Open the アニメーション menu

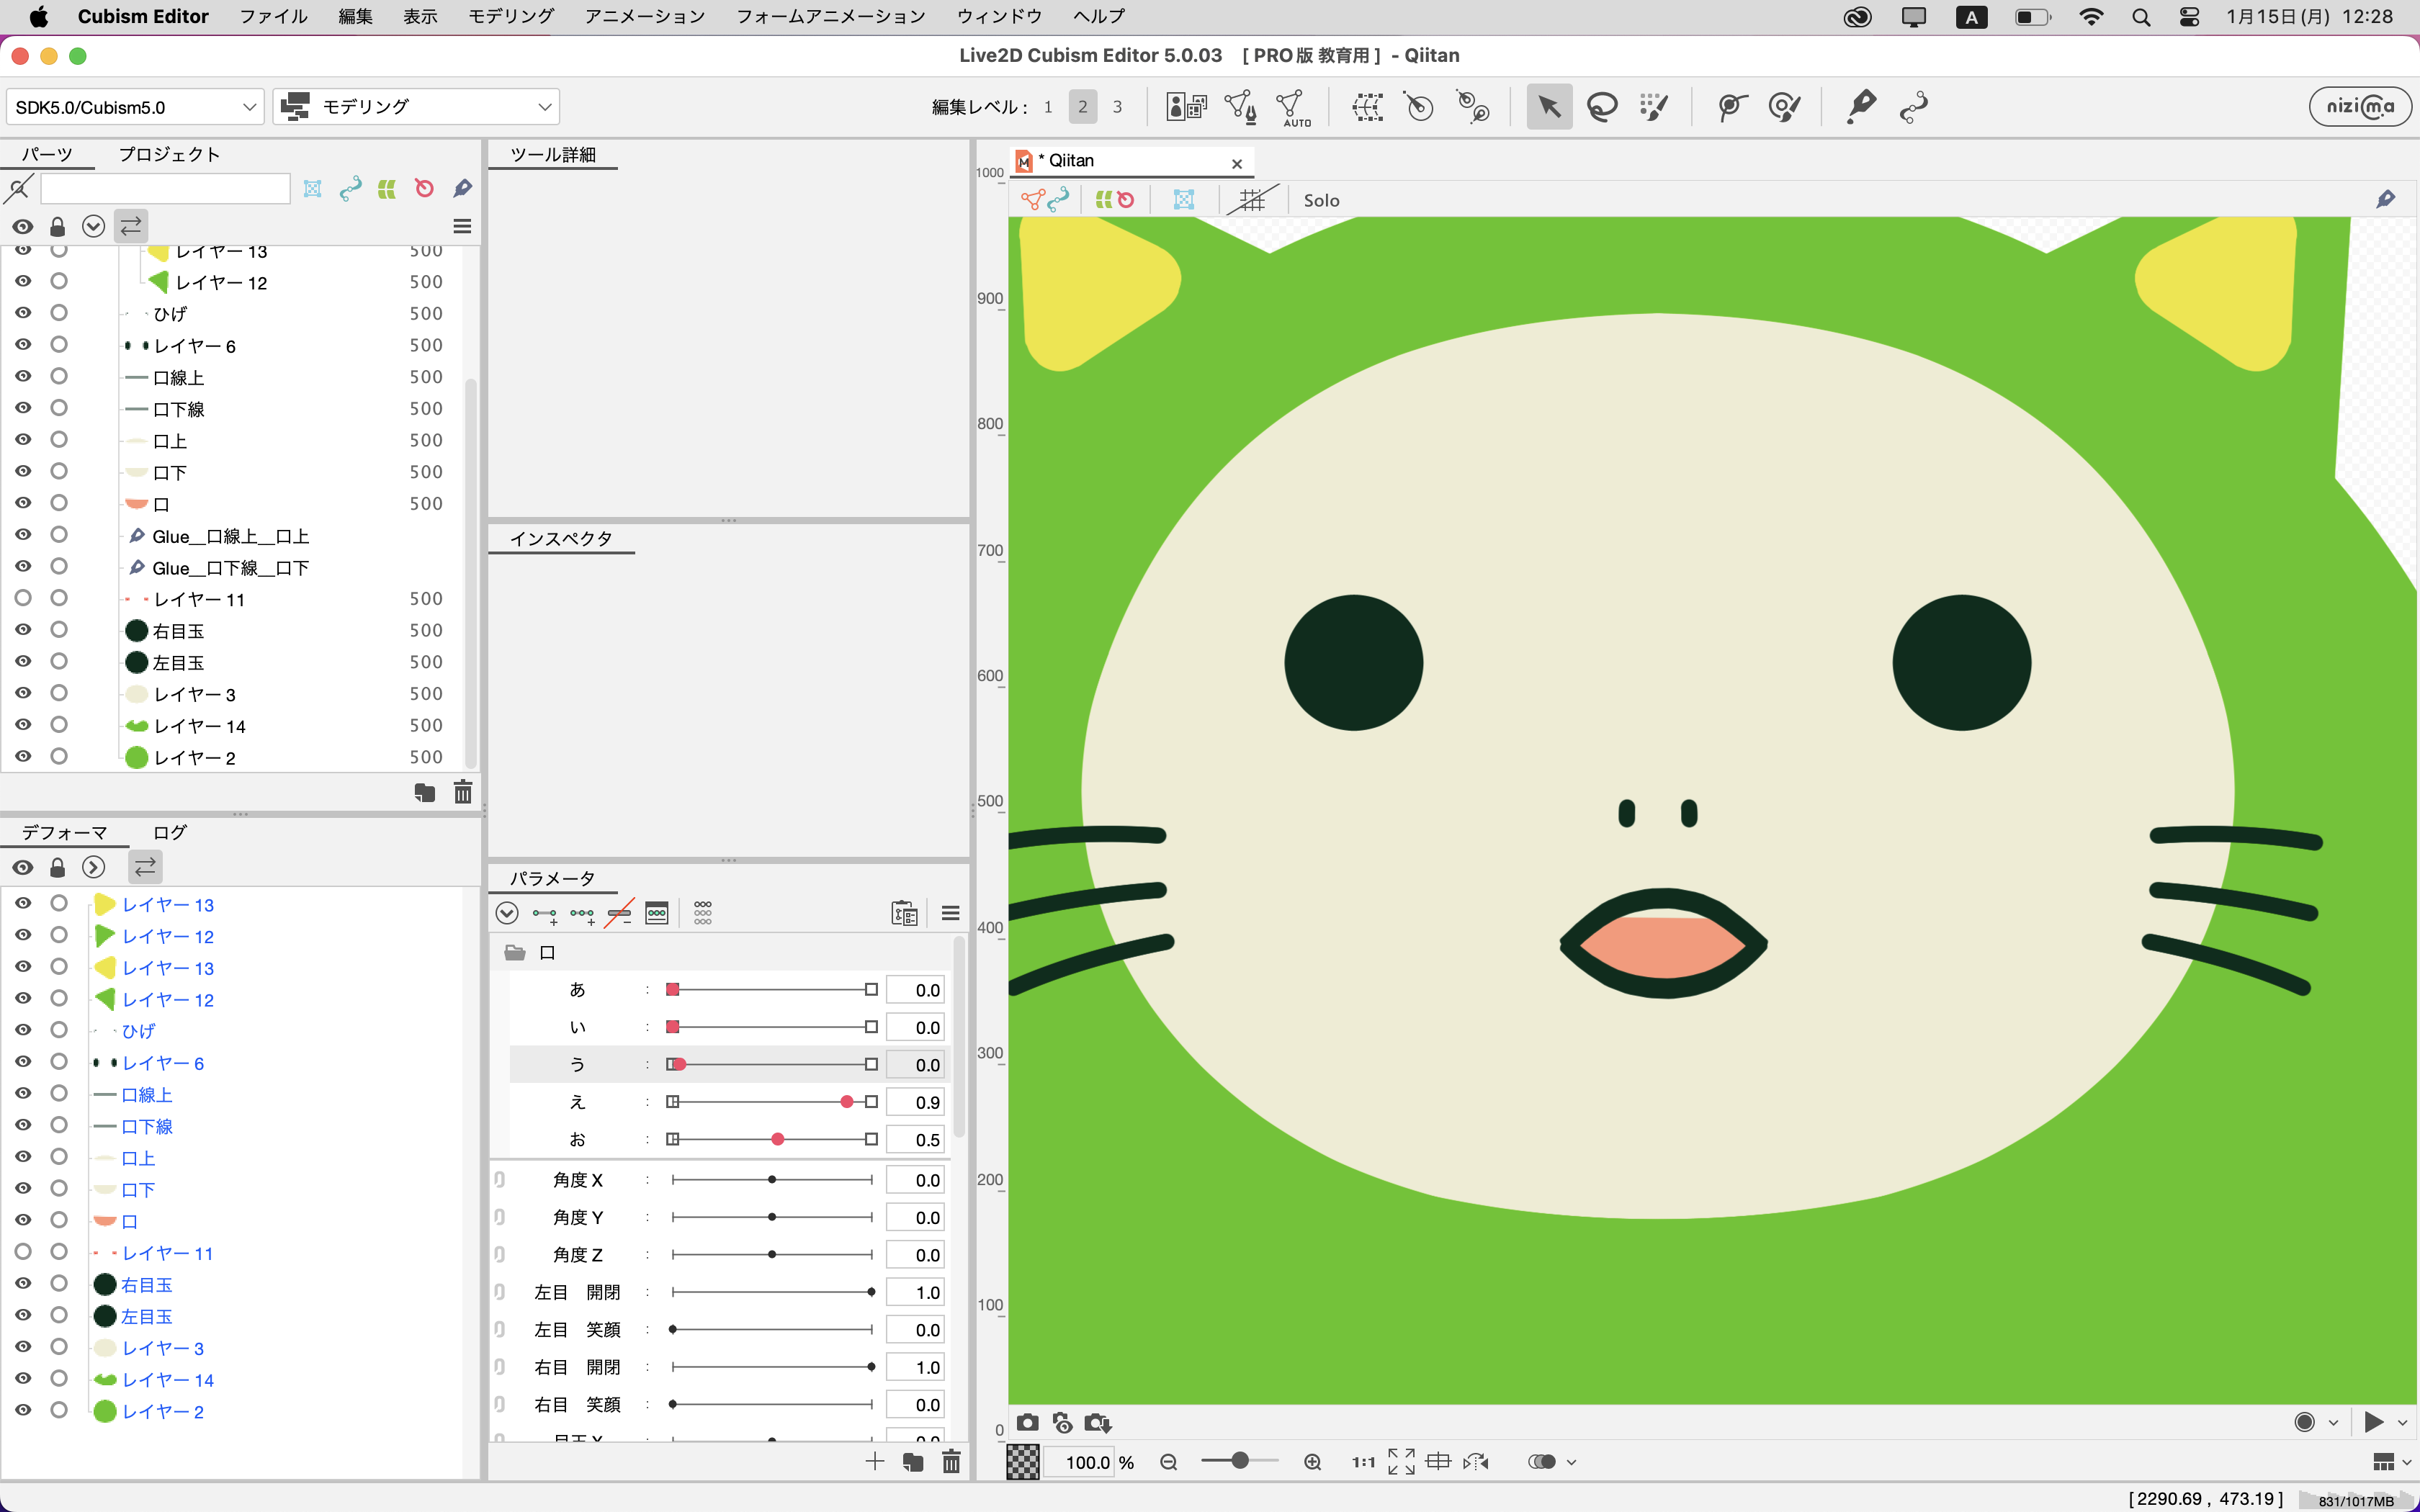coord(644,16)
